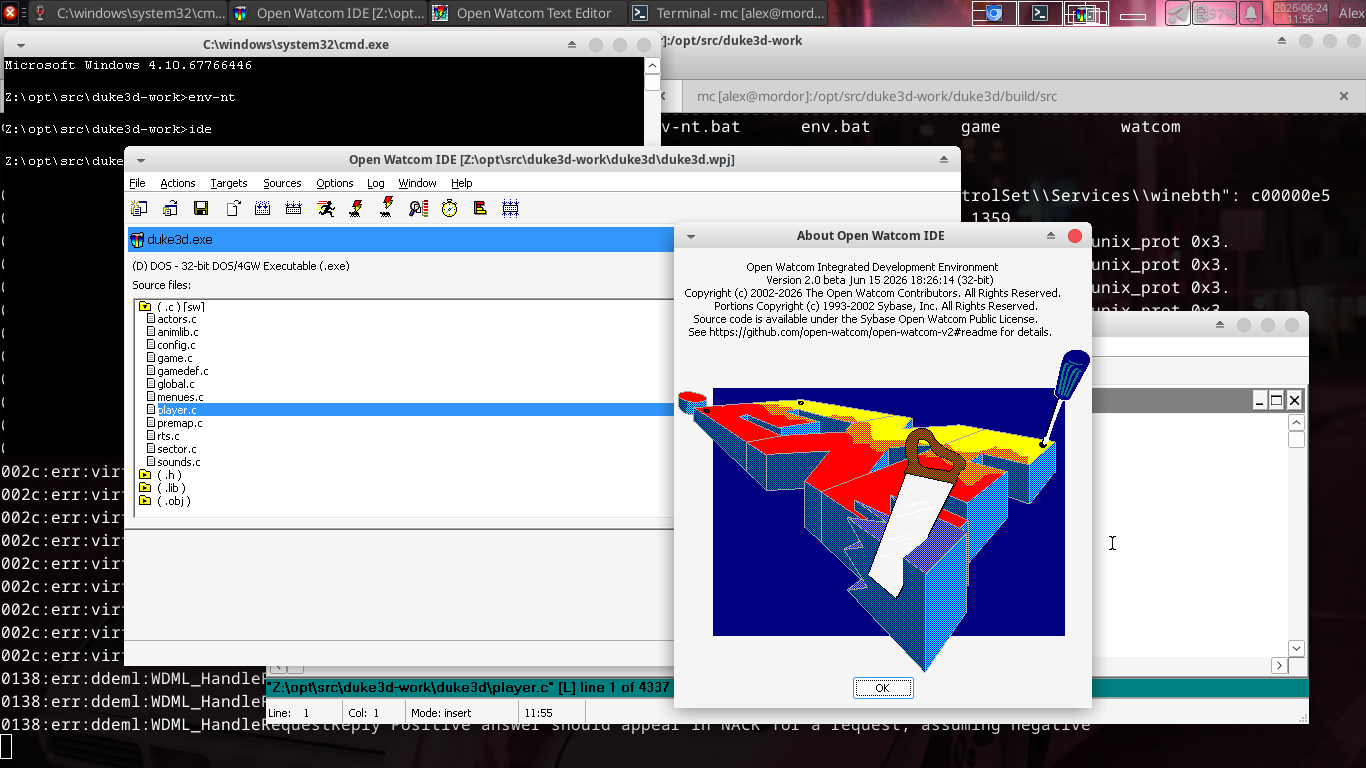Expand the (.obj) folder group
This screenshot has height=768, width=1366.
click(145, 501)
